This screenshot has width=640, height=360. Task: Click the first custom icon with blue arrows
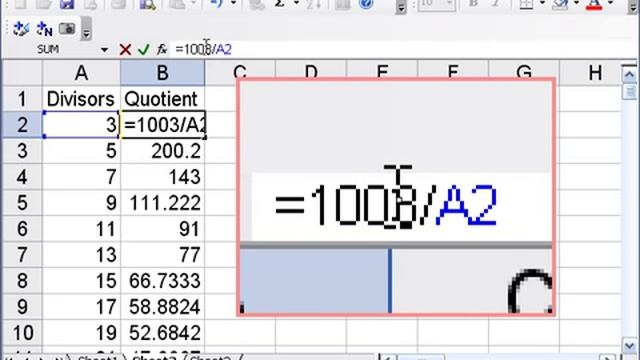click(x=20, y=29)
